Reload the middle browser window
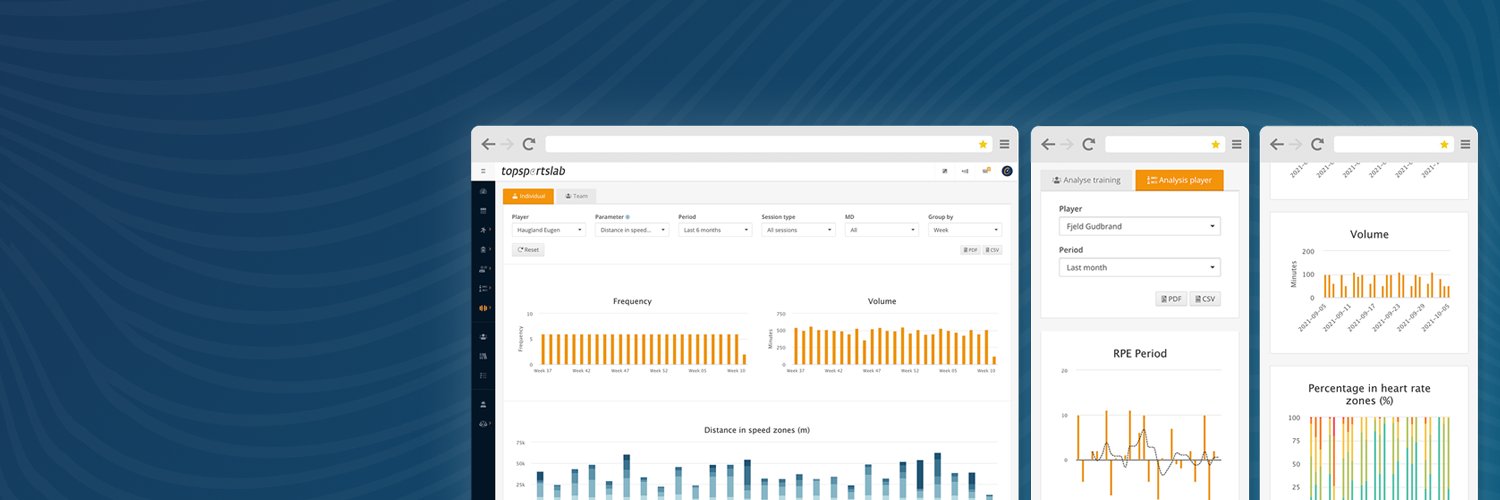 click(1089, 144)
